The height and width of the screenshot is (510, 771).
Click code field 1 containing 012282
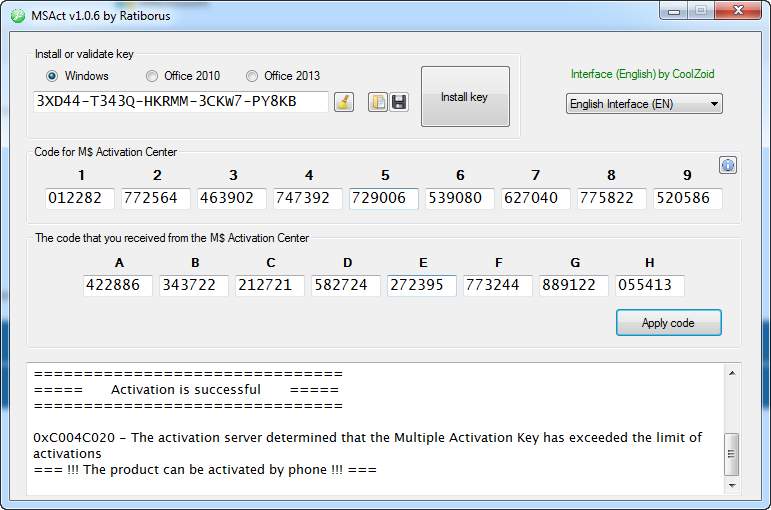click(80, 198)
